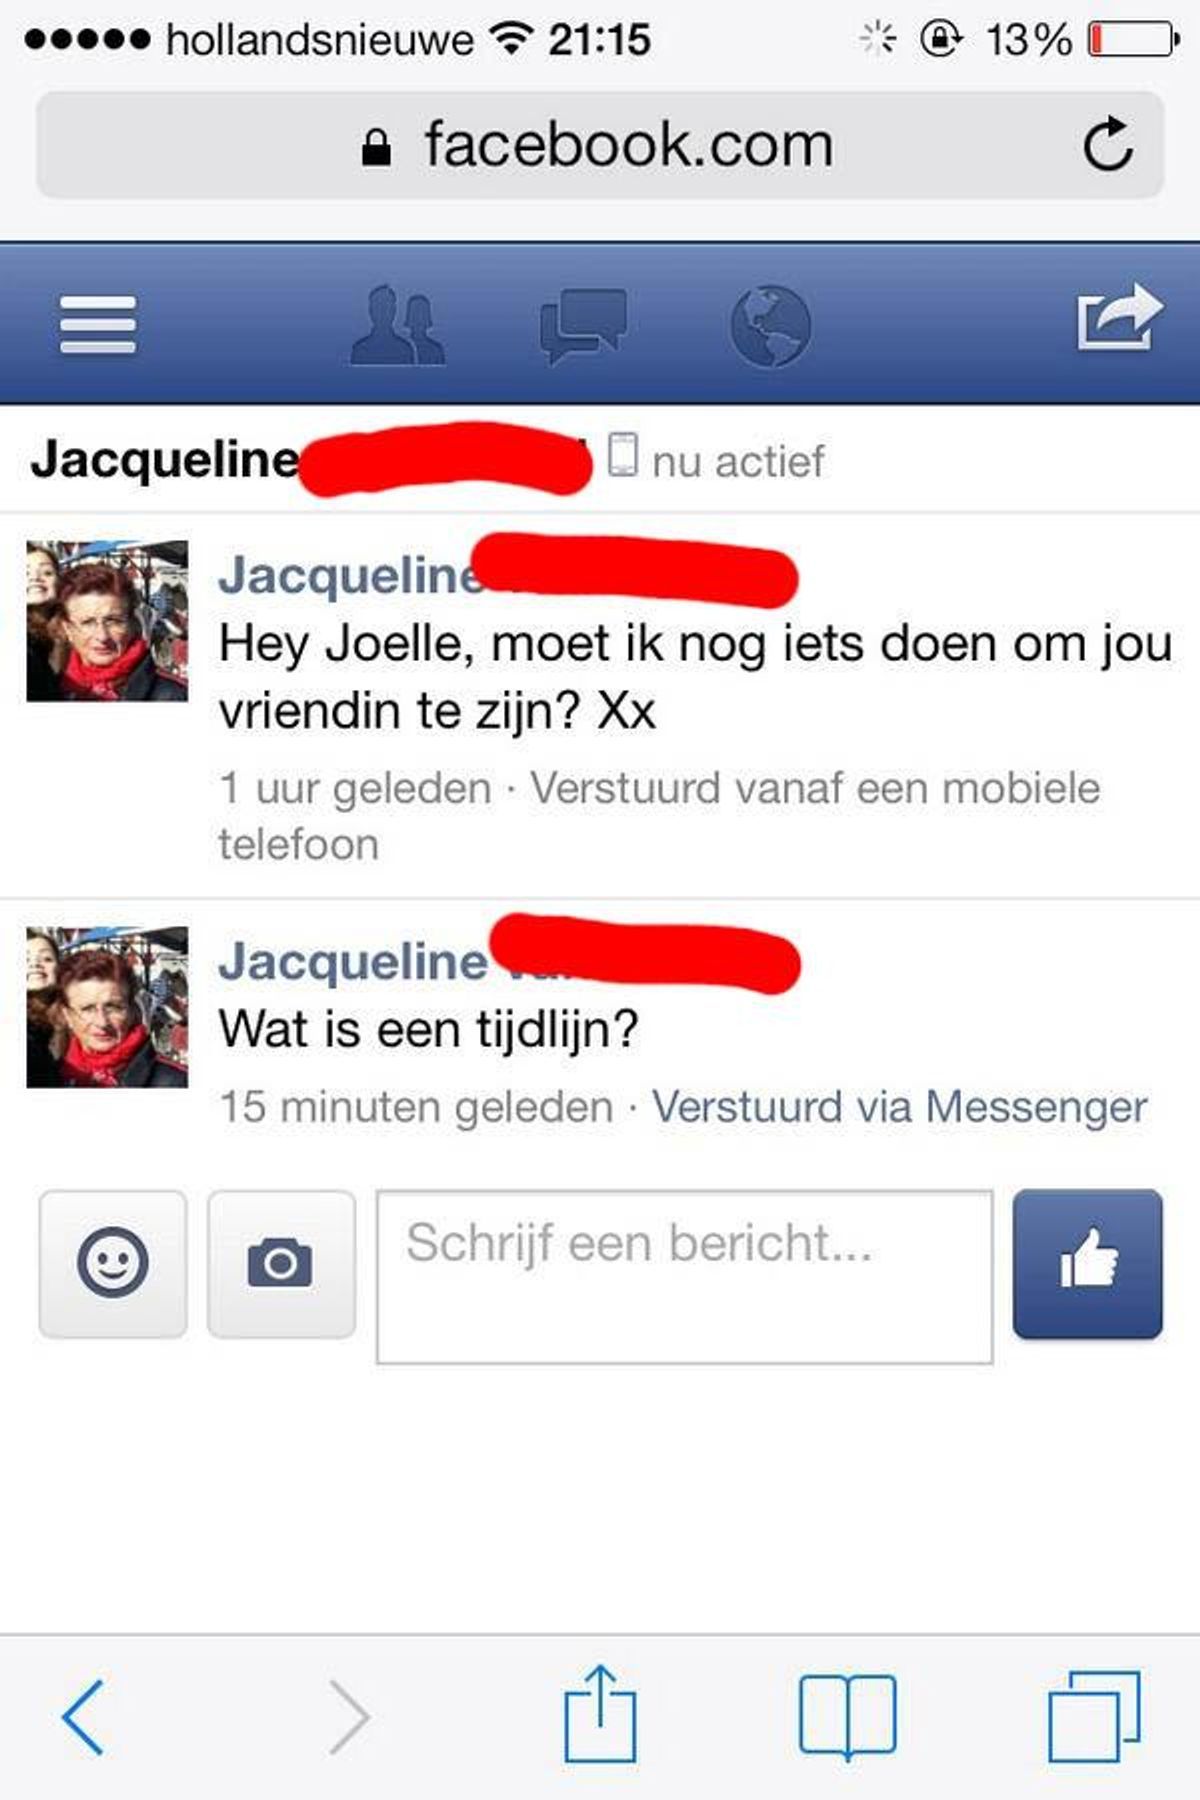Open the messages chat bubbles icon
This screenshot has width=1200, height=1800.
(x=583, y=326)
